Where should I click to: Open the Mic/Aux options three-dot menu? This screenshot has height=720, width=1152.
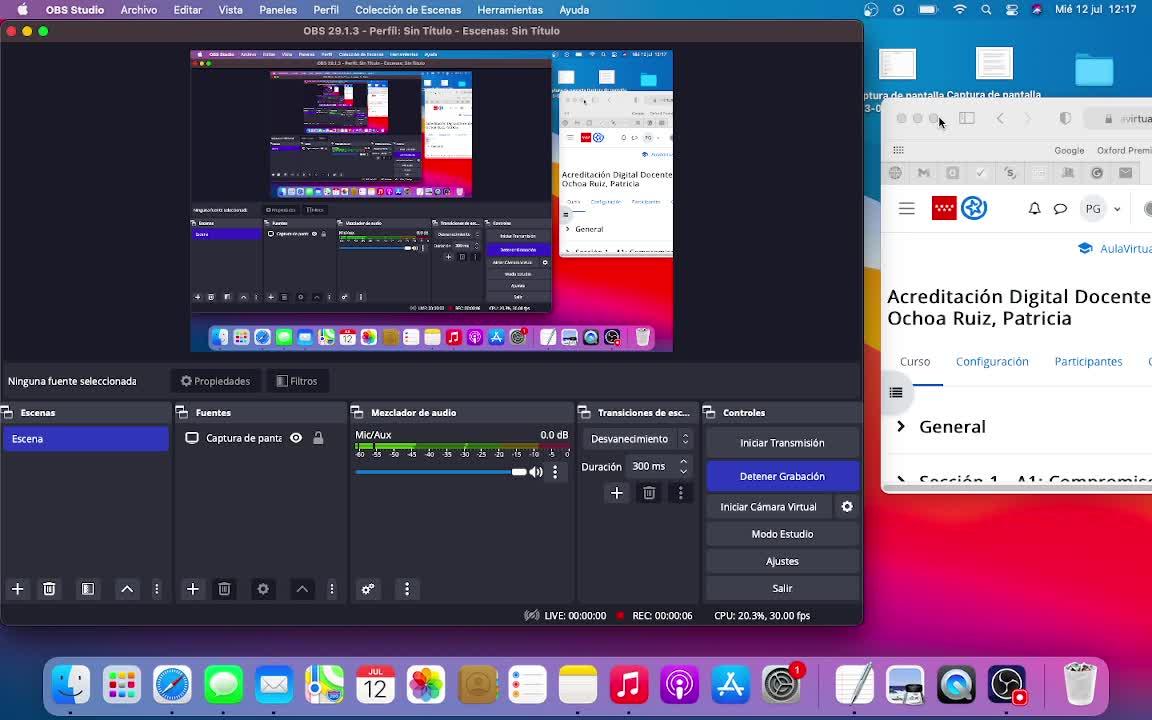click(555, 472)
